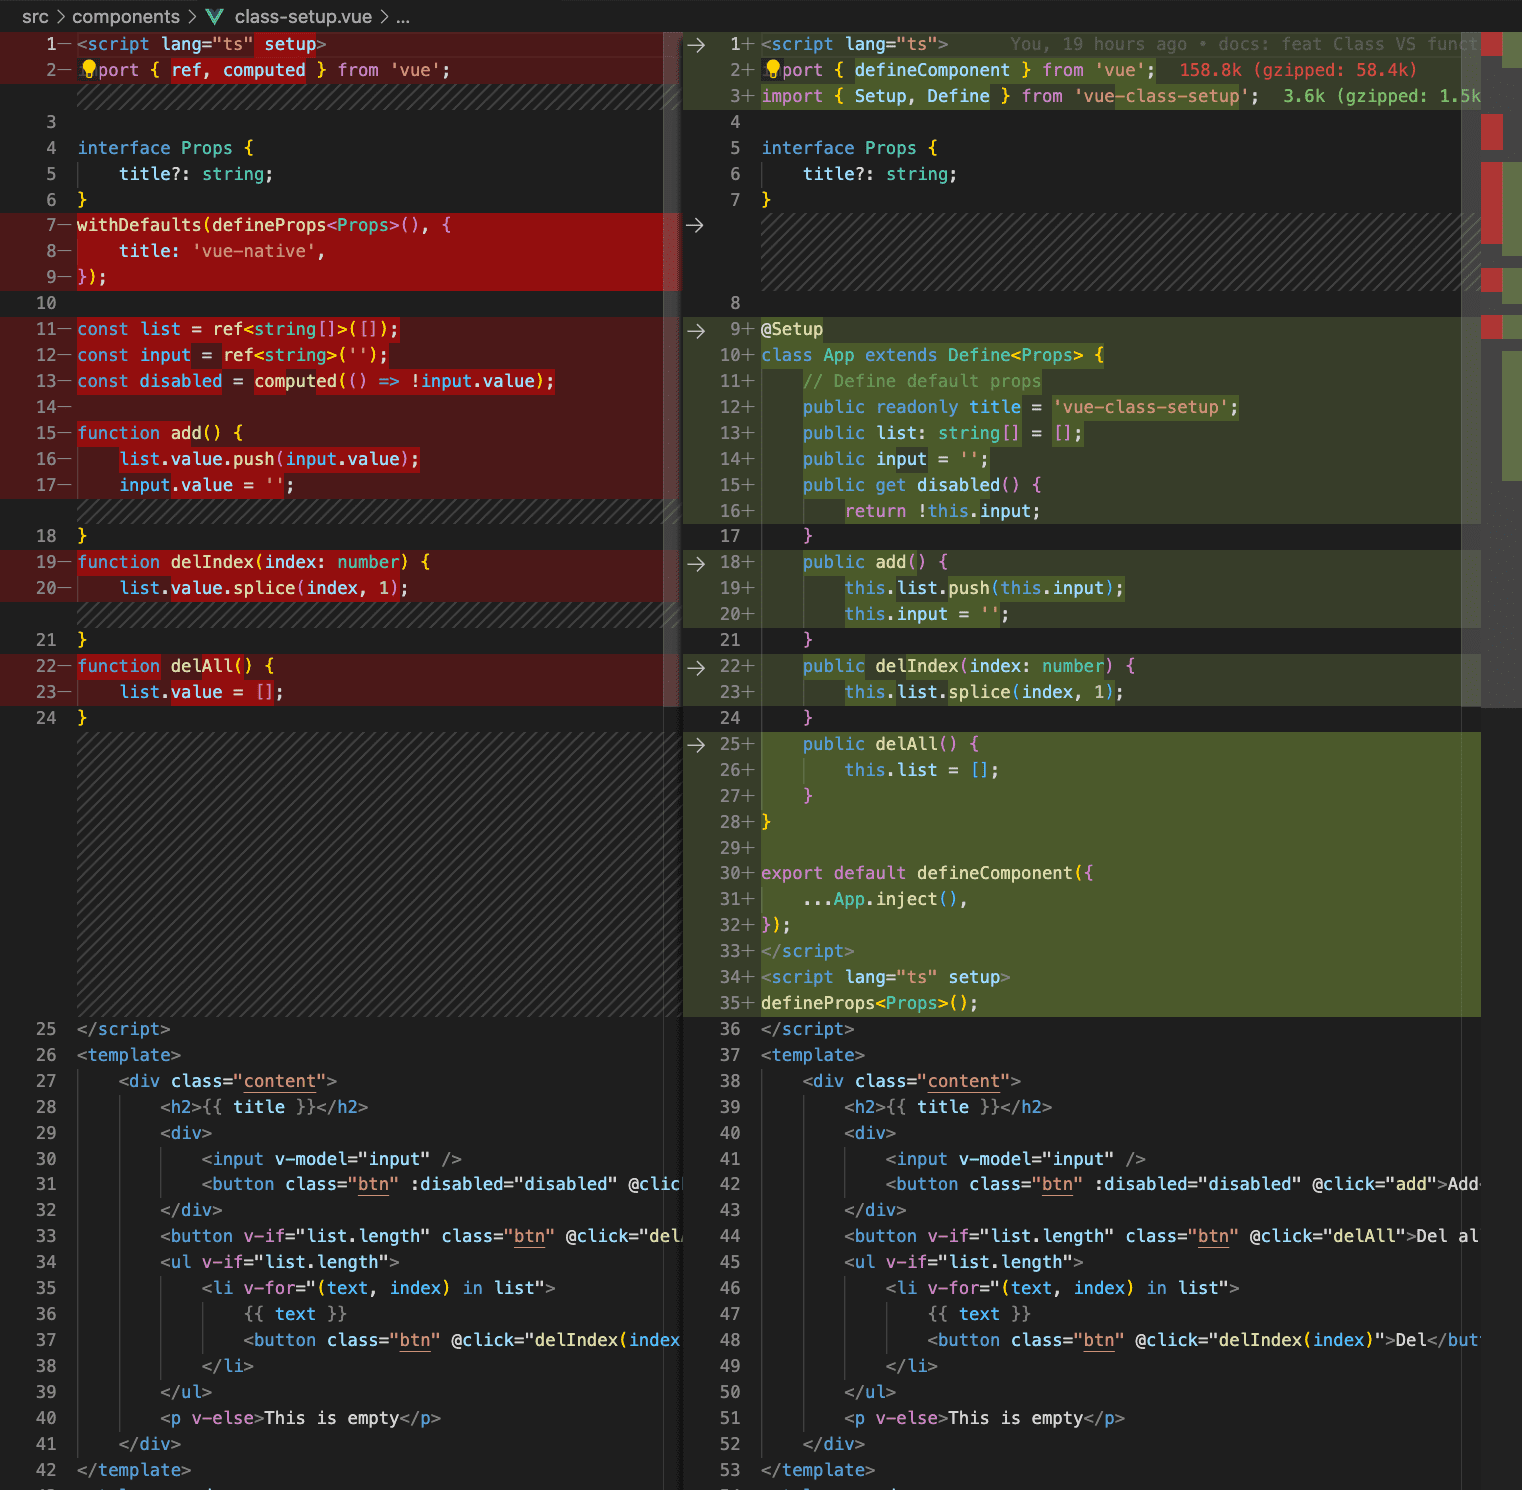Click 'this.list.splice(index, 1);' line
Screen dimensions: 1522x1490
[x=985, y=692]
